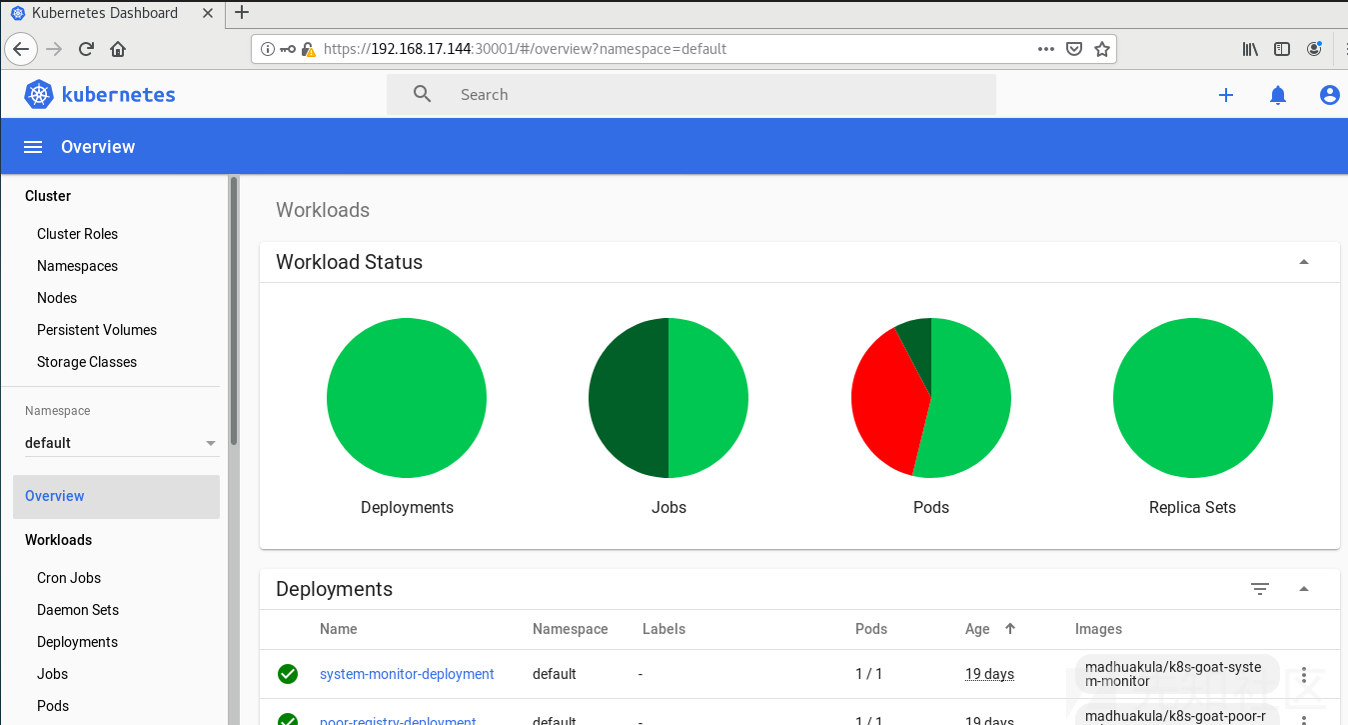Open Storage Classes in sidebar
Viewport: 1348px width, 725px height.
click(87, 362)
